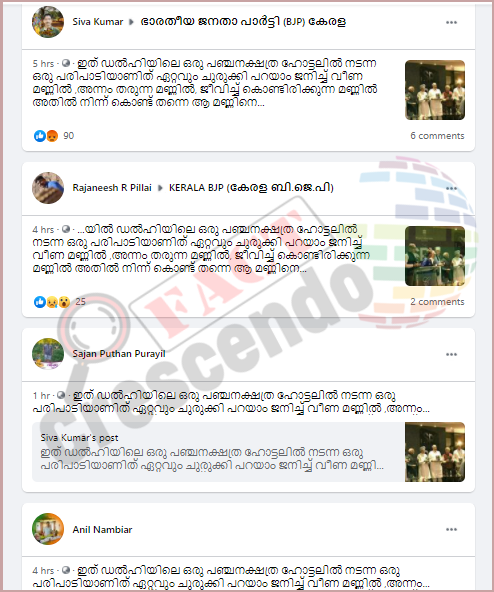Viewport: 494px width, 592px height.
Task: Open Anil Nambiar's name link
Action: coord(102,530)
